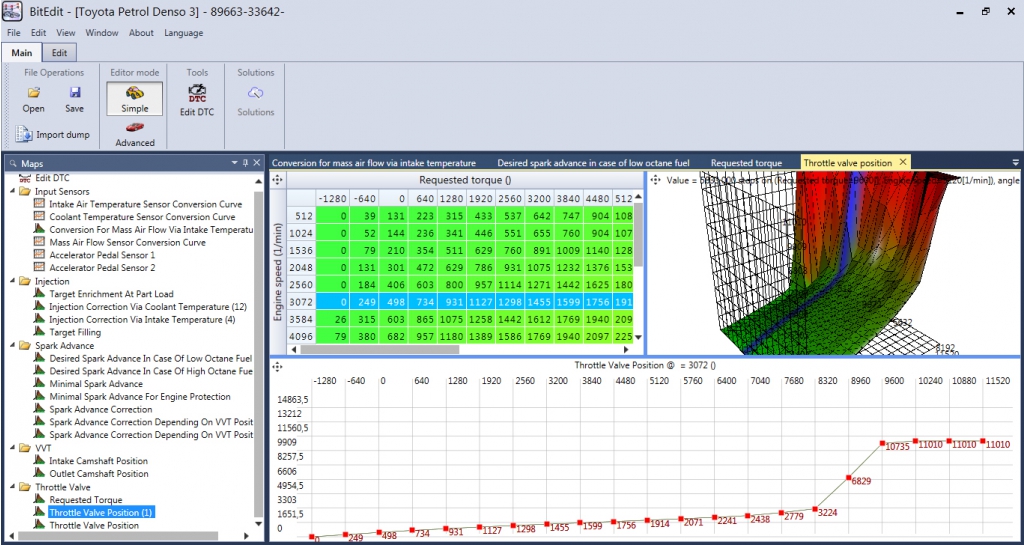This screenshot has height=545, width=1024.
Task: Switch to the Main ribbon tab
Action: [x=22, y=53]
